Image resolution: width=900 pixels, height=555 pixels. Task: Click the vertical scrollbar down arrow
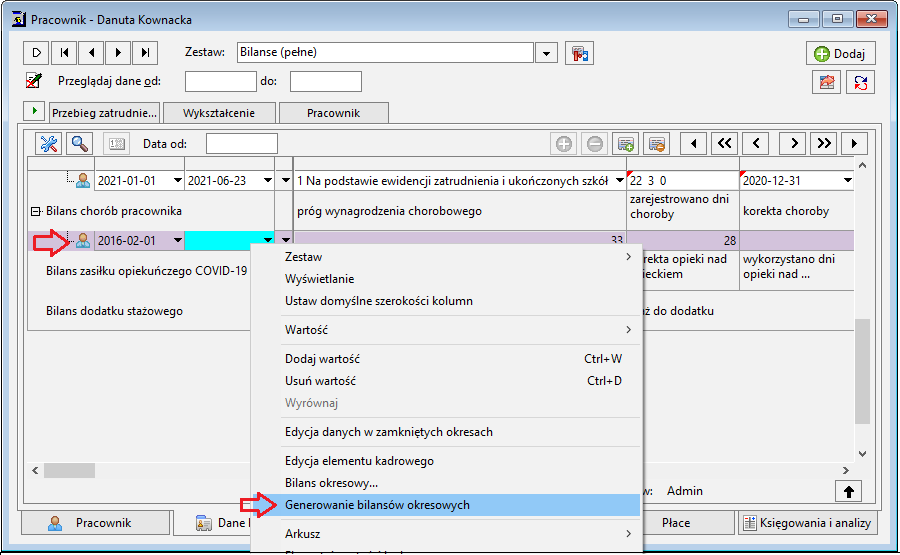coord(862,453)
